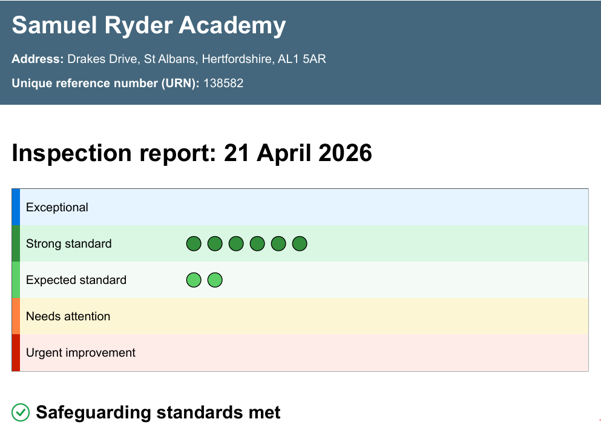Click the Urgent improvement row
This screenshot has height=439, width=601.
(300, 353)
